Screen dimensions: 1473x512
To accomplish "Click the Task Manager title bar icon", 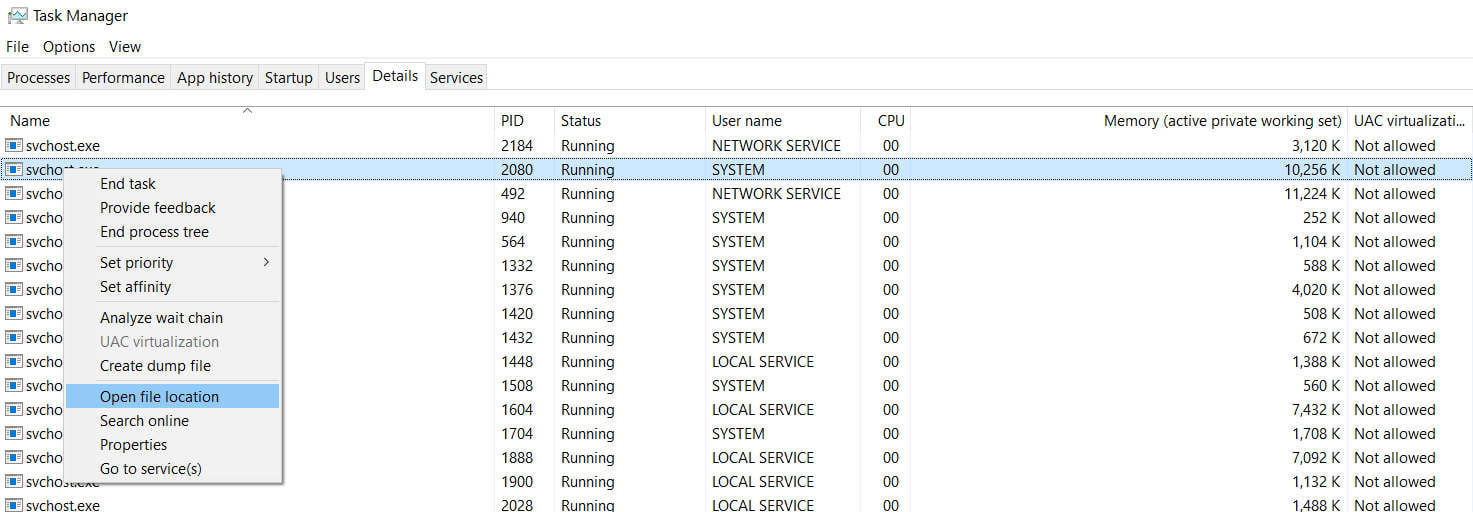I will [17, 16].
